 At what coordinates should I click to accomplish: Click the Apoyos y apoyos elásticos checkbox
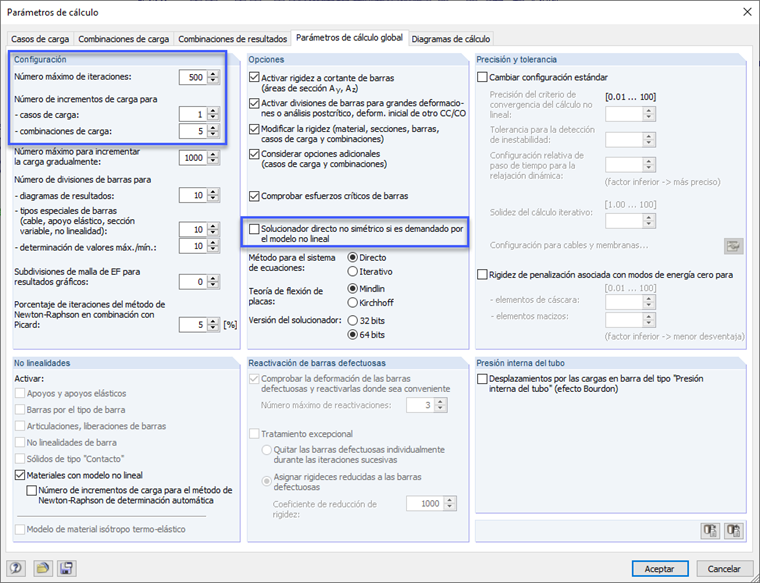pos(20,393)
